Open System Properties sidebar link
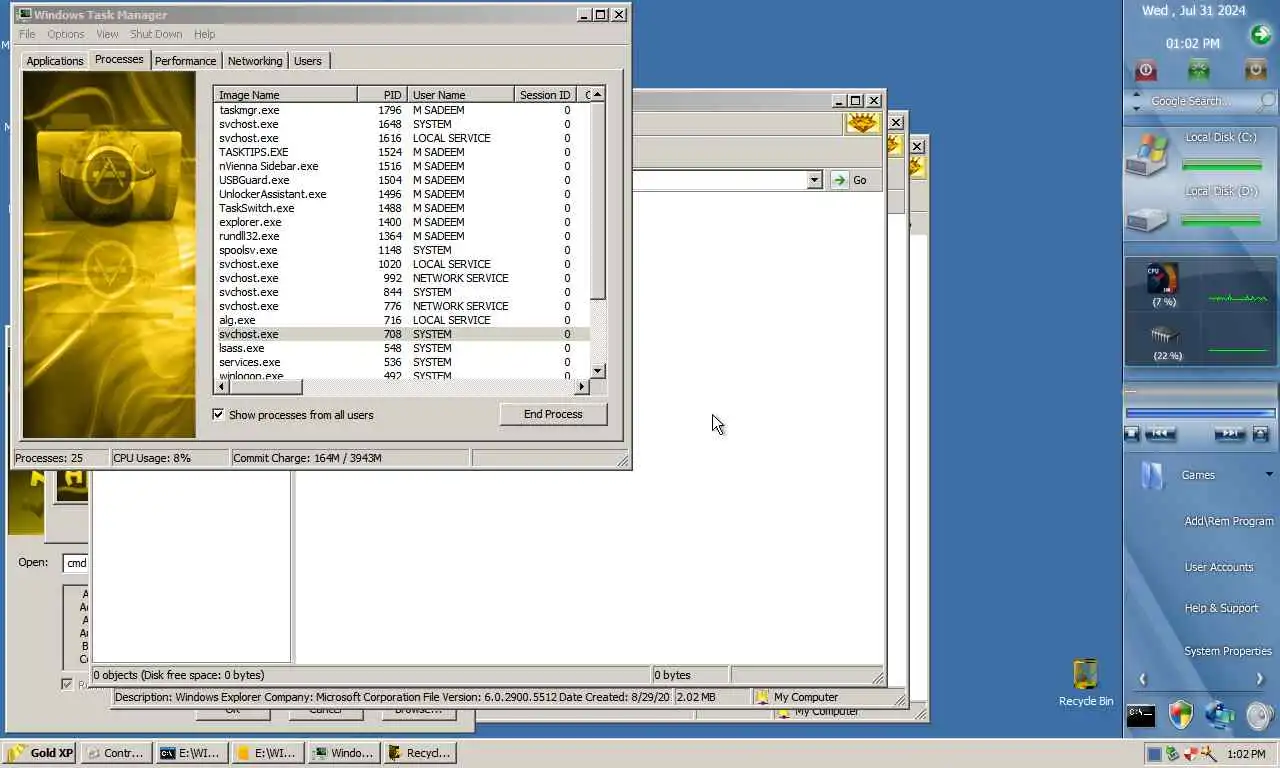1280x768 pixels. tap(1228, 651)
